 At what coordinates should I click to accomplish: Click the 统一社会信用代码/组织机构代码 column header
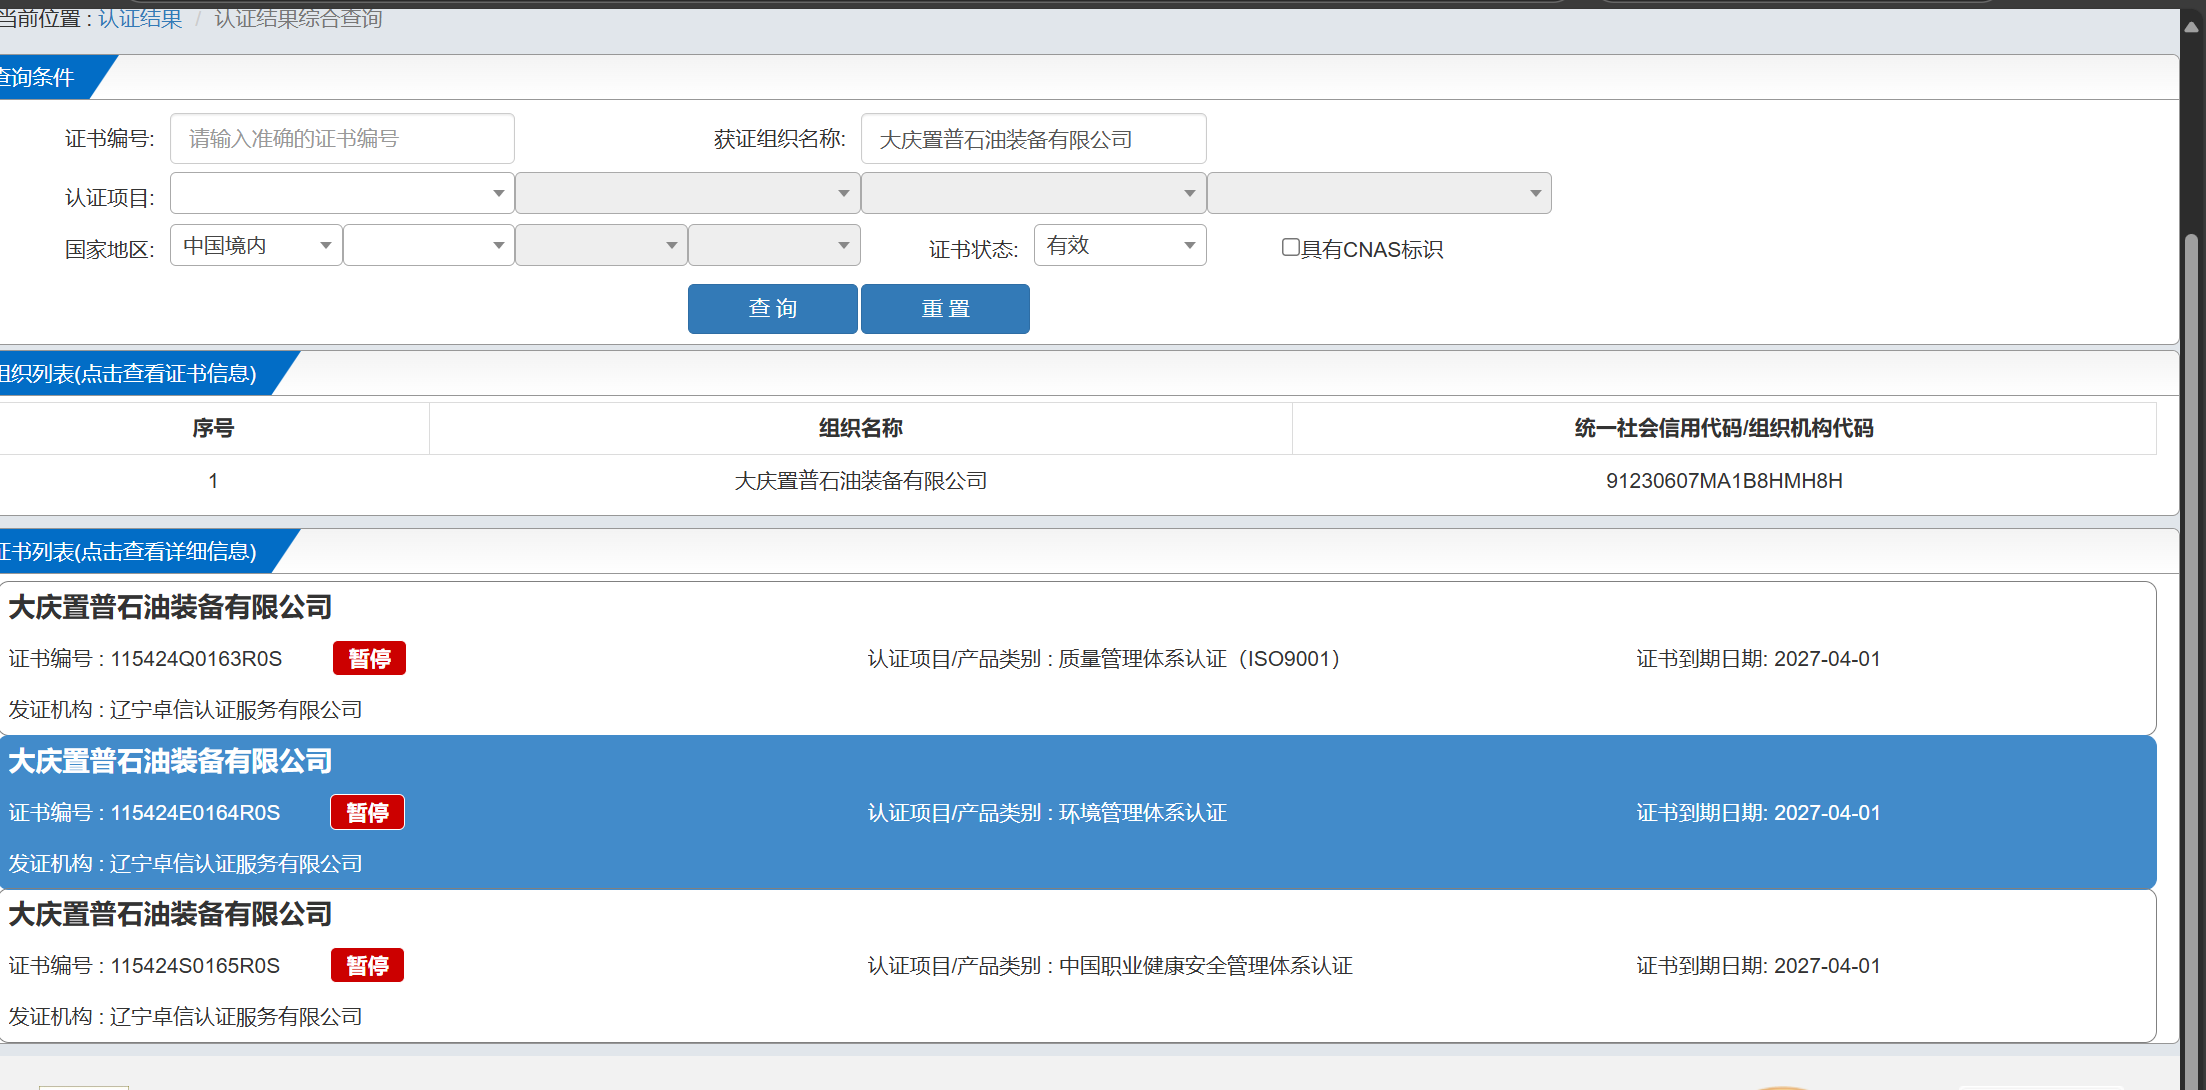[1724, 428]
